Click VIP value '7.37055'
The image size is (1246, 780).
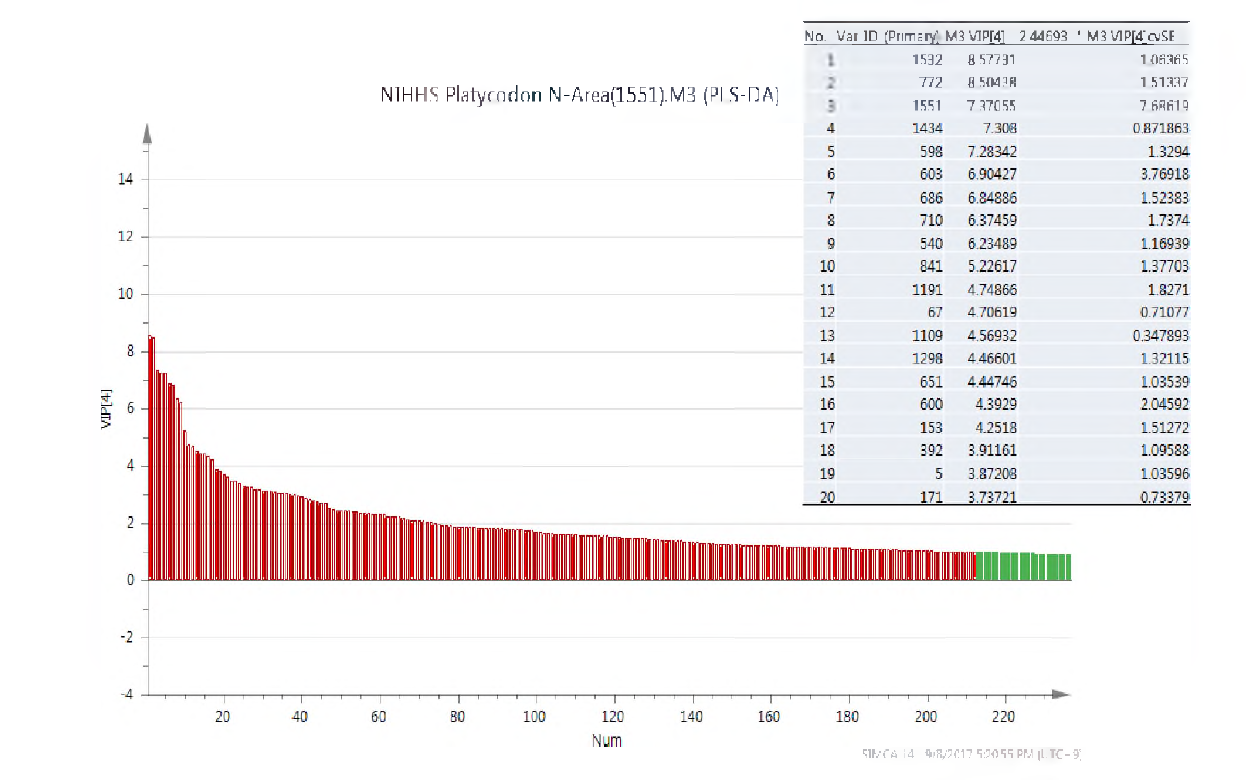coord(991,105)
